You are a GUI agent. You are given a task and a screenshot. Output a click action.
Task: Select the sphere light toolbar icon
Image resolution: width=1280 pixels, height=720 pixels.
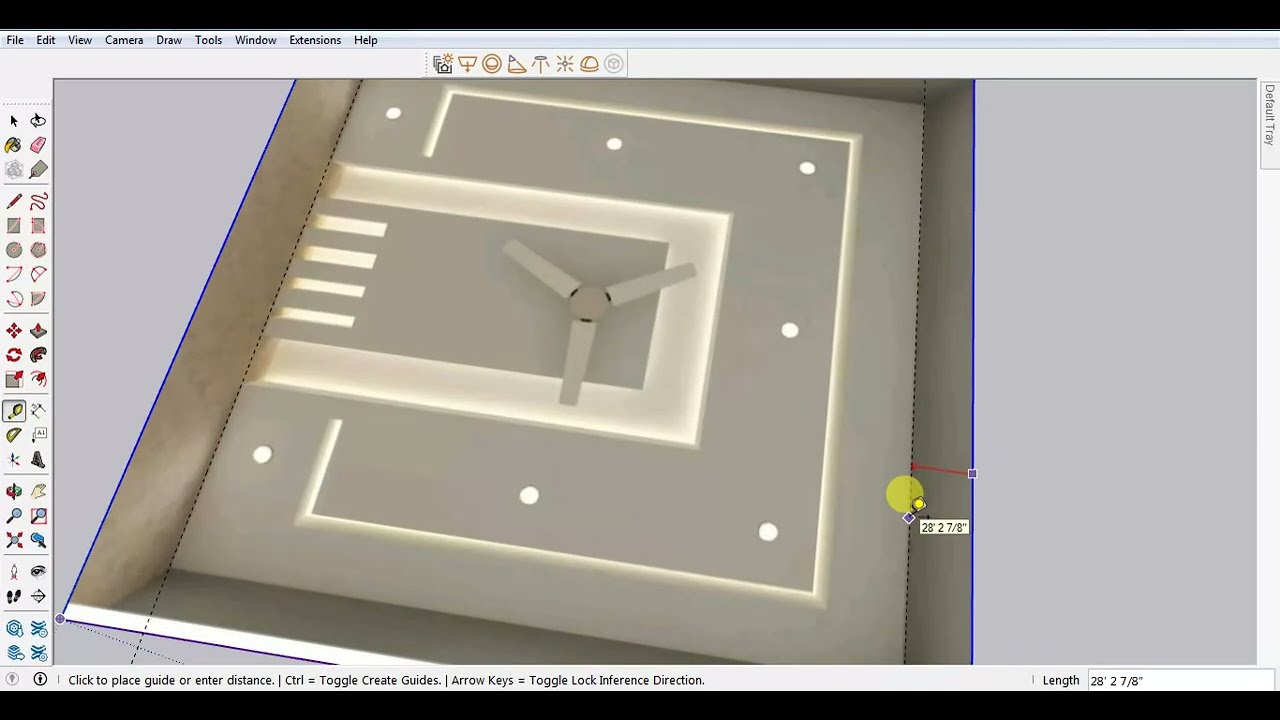pyautogui.click(x=491, y=64)
